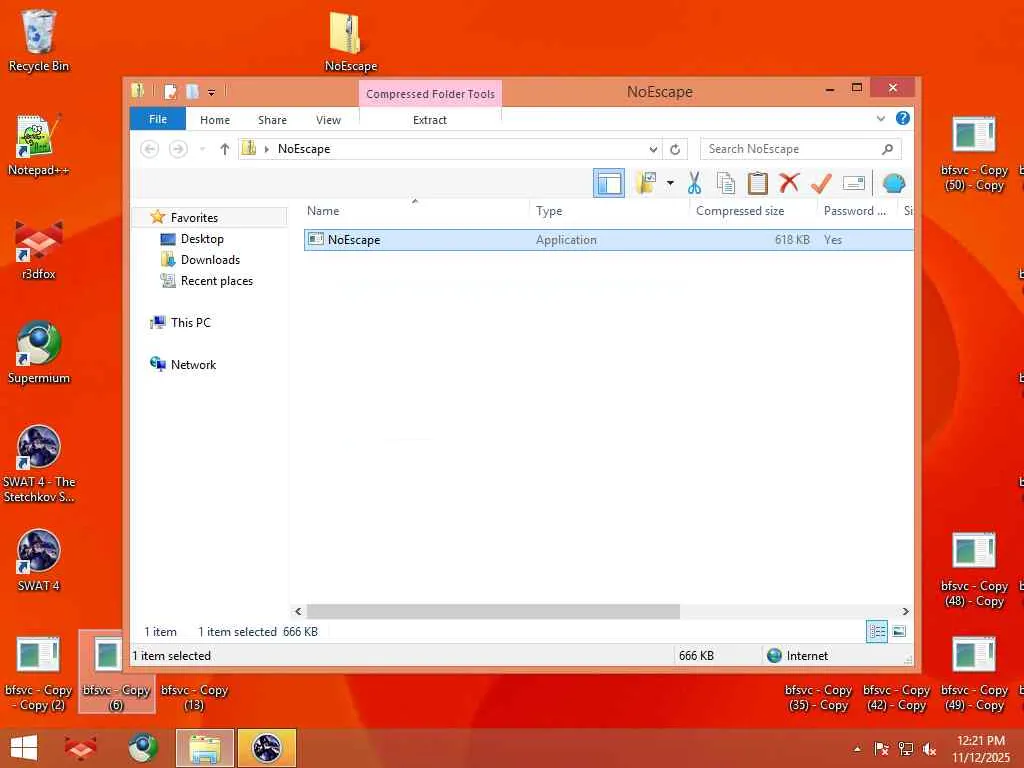Select This PC in navigation pane
The image size is (1024, 768).
190,323
